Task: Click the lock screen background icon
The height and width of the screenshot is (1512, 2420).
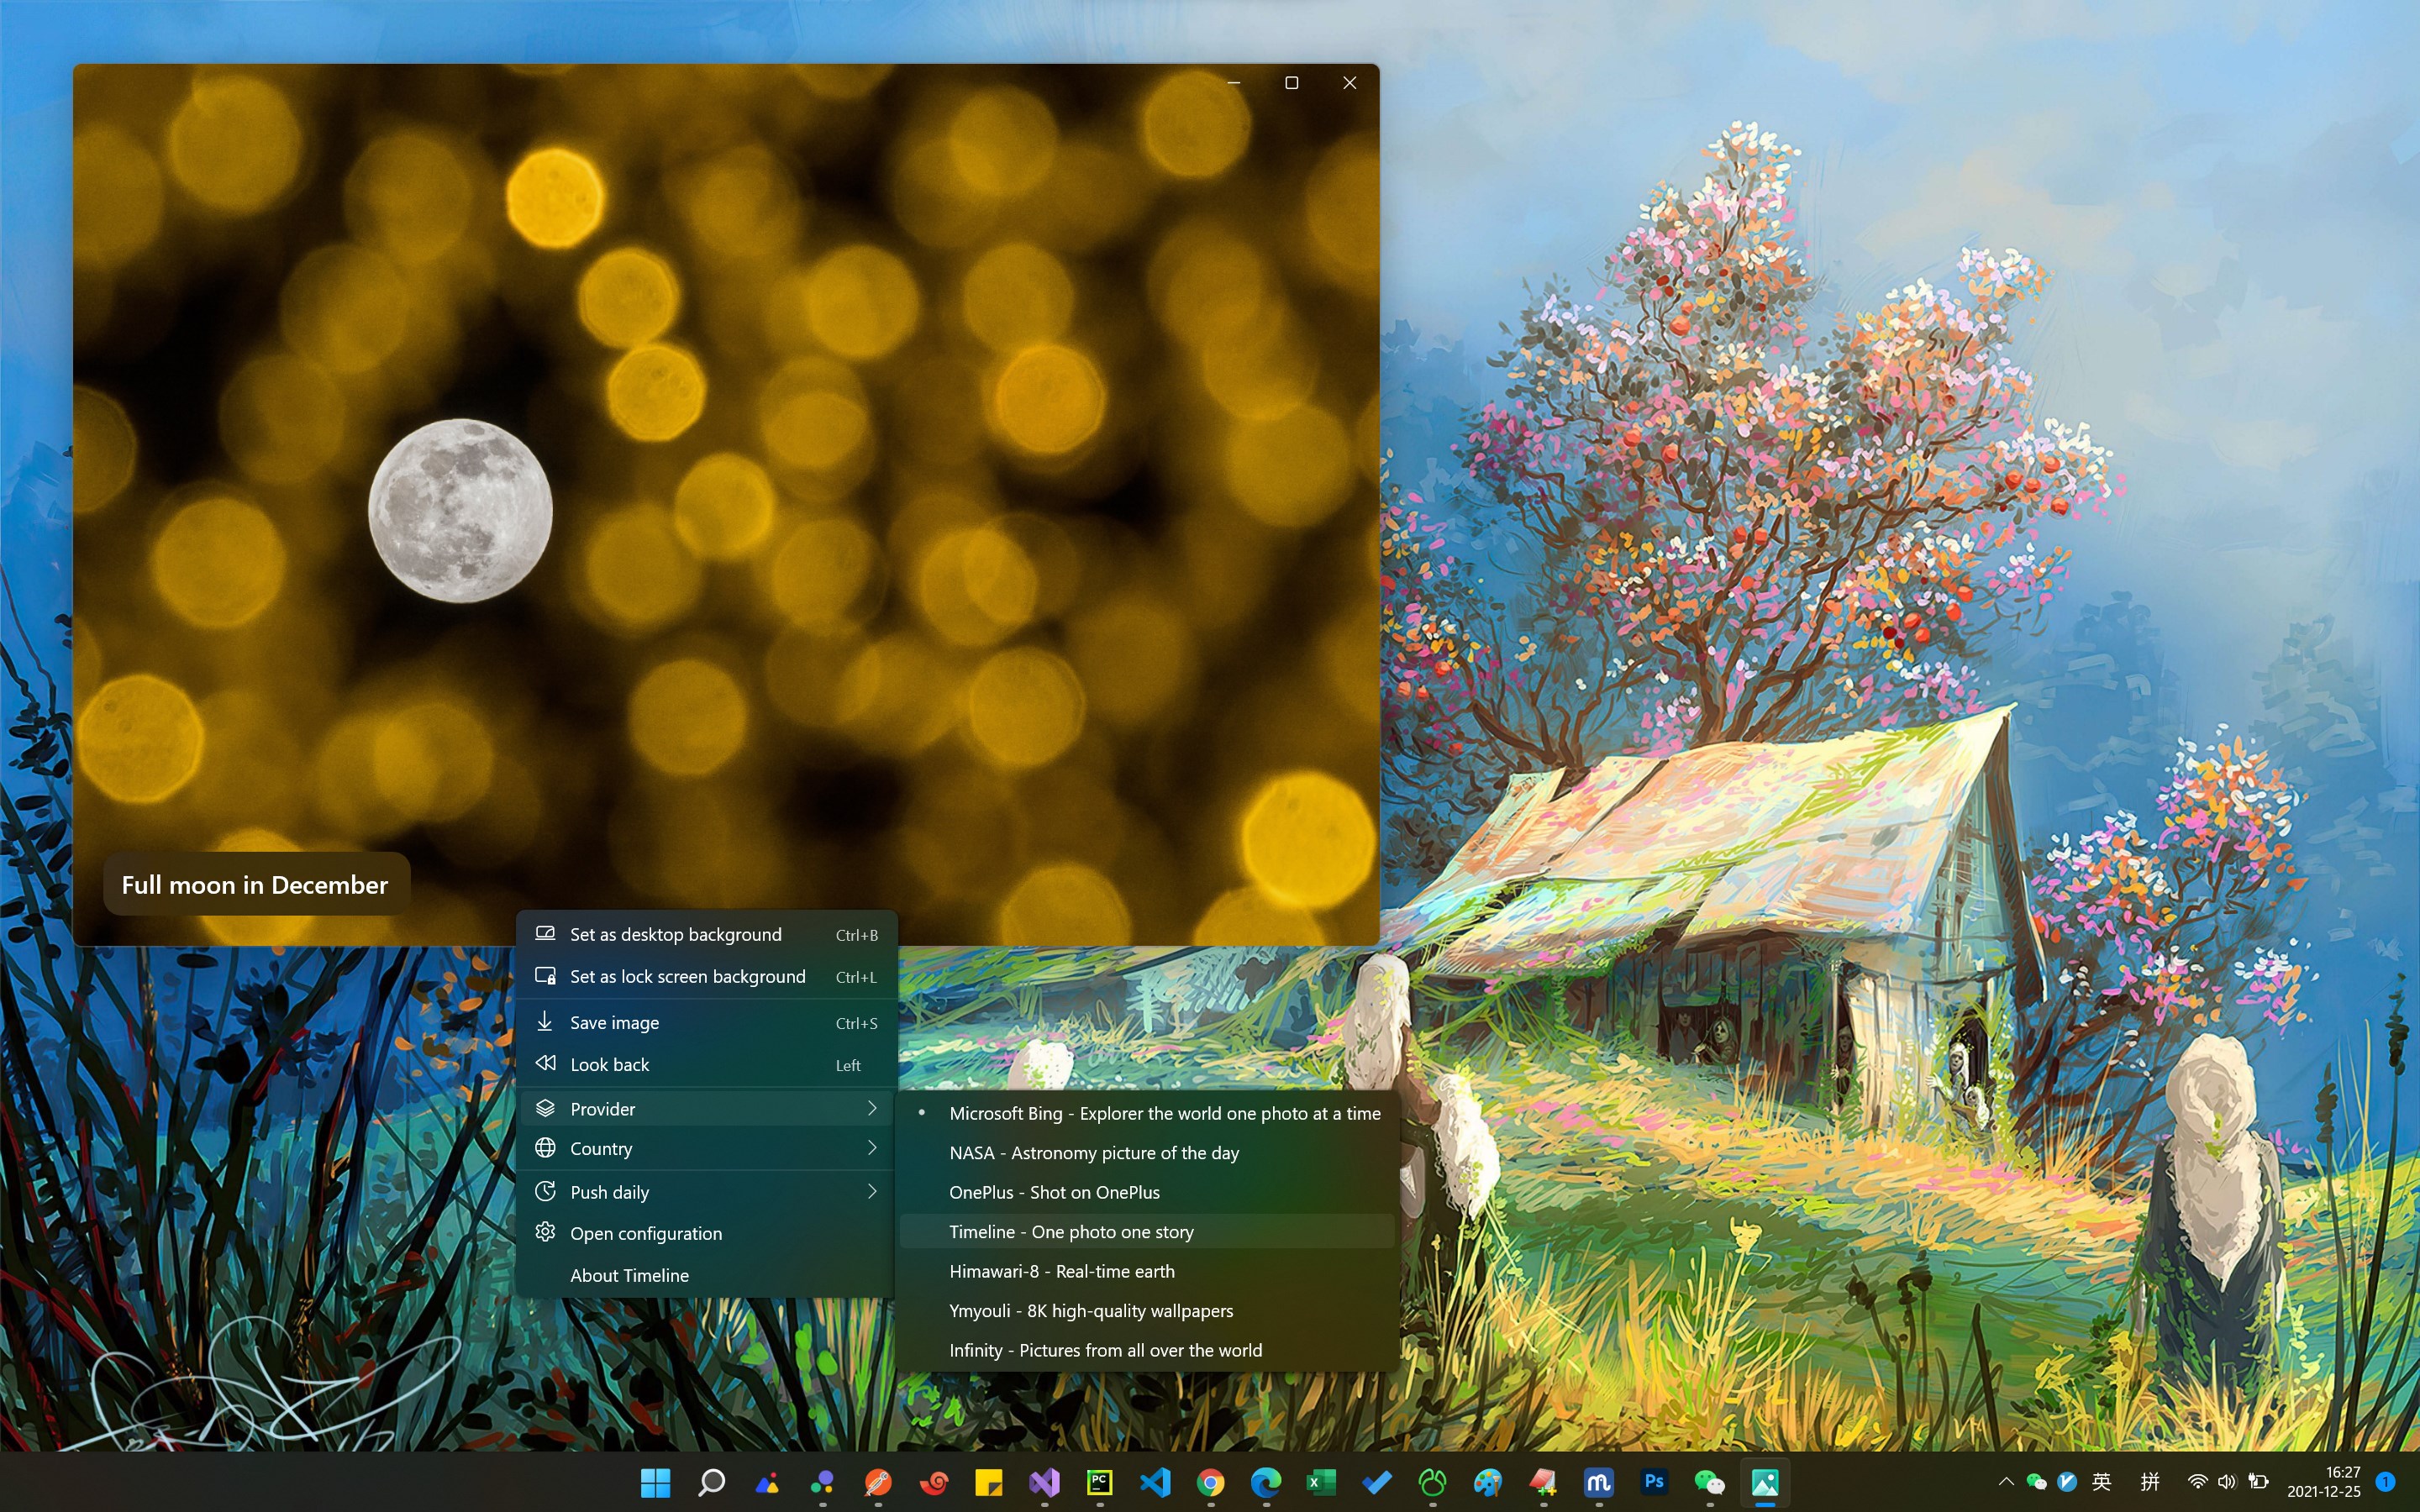Action: [x=545, y=975]
